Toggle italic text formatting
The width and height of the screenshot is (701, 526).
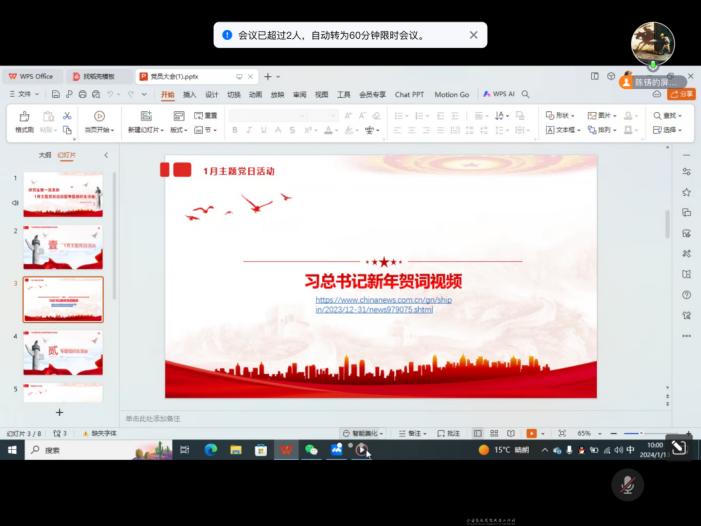pyautogui.click(x=249, y=130)
